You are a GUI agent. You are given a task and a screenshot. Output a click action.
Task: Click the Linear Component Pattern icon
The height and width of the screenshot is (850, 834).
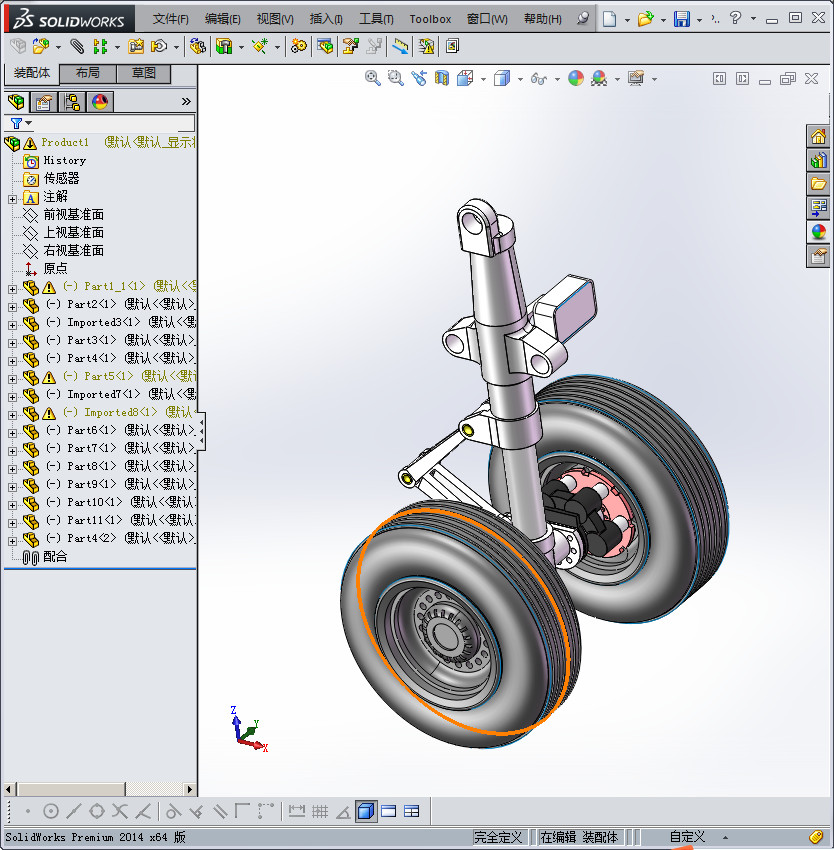point(100,47)
